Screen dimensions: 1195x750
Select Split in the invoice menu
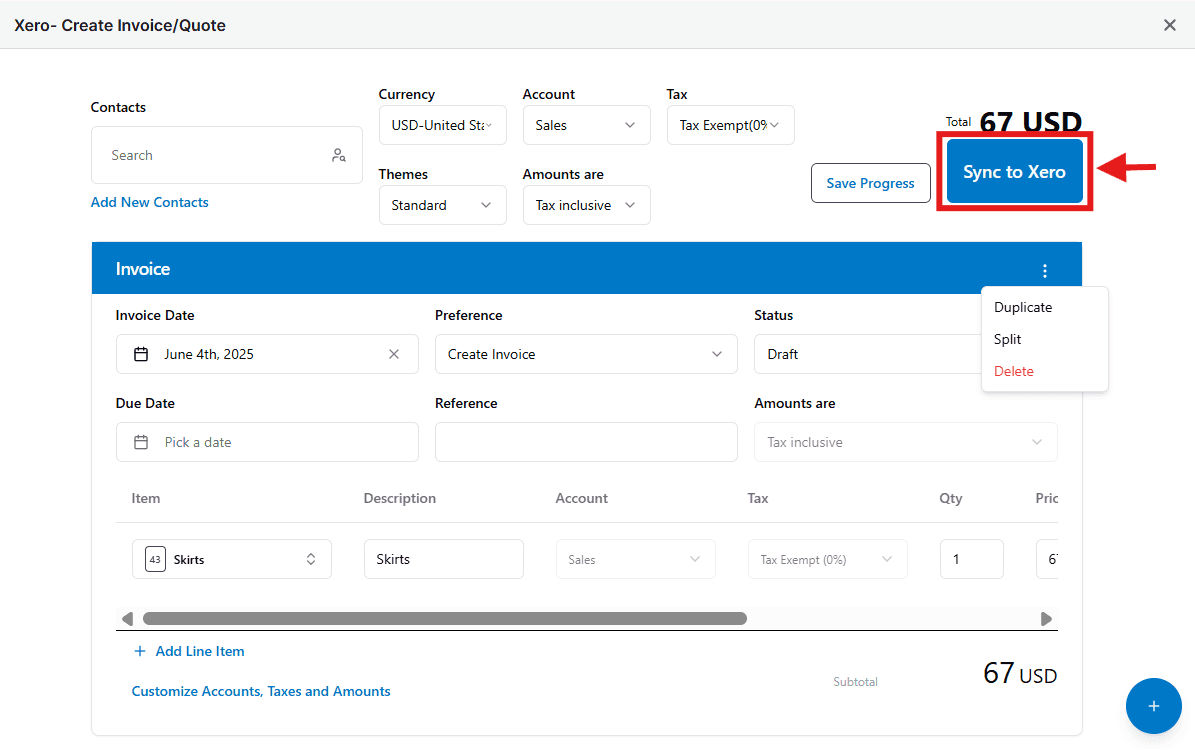tap(1007, 340)
